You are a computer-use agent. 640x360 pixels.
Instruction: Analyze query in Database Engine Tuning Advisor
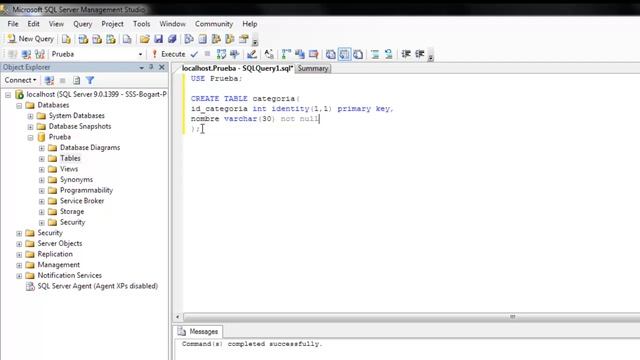235,54
